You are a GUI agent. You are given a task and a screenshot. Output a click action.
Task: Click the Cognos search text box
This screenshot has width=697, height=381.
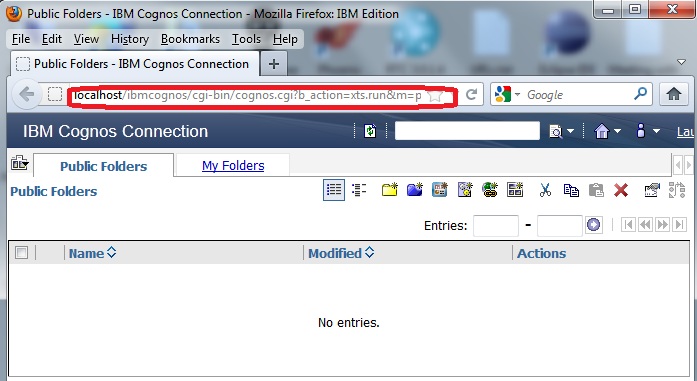click(x=467, y=131)
